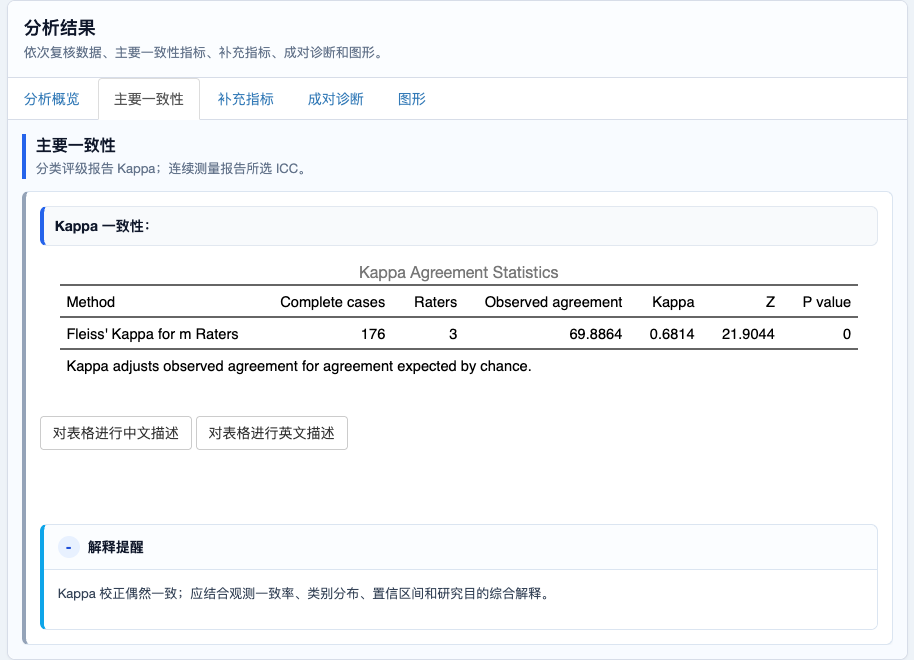Click the 解释提醒 heading text
914x660 pixels.
(x=115, y=547)
